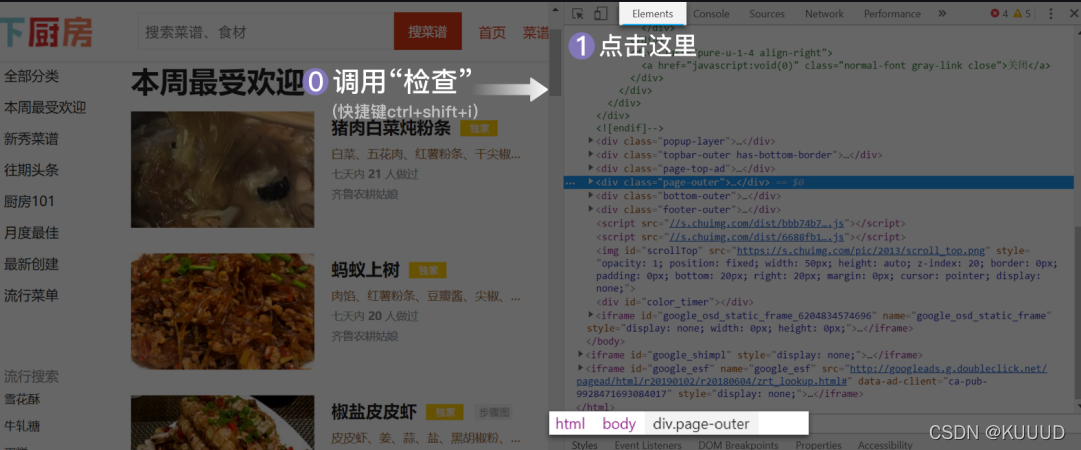Click the 蚂蚁上树 recipe thumbnail
The image size is (1081, 450).
tap(222, 311)
